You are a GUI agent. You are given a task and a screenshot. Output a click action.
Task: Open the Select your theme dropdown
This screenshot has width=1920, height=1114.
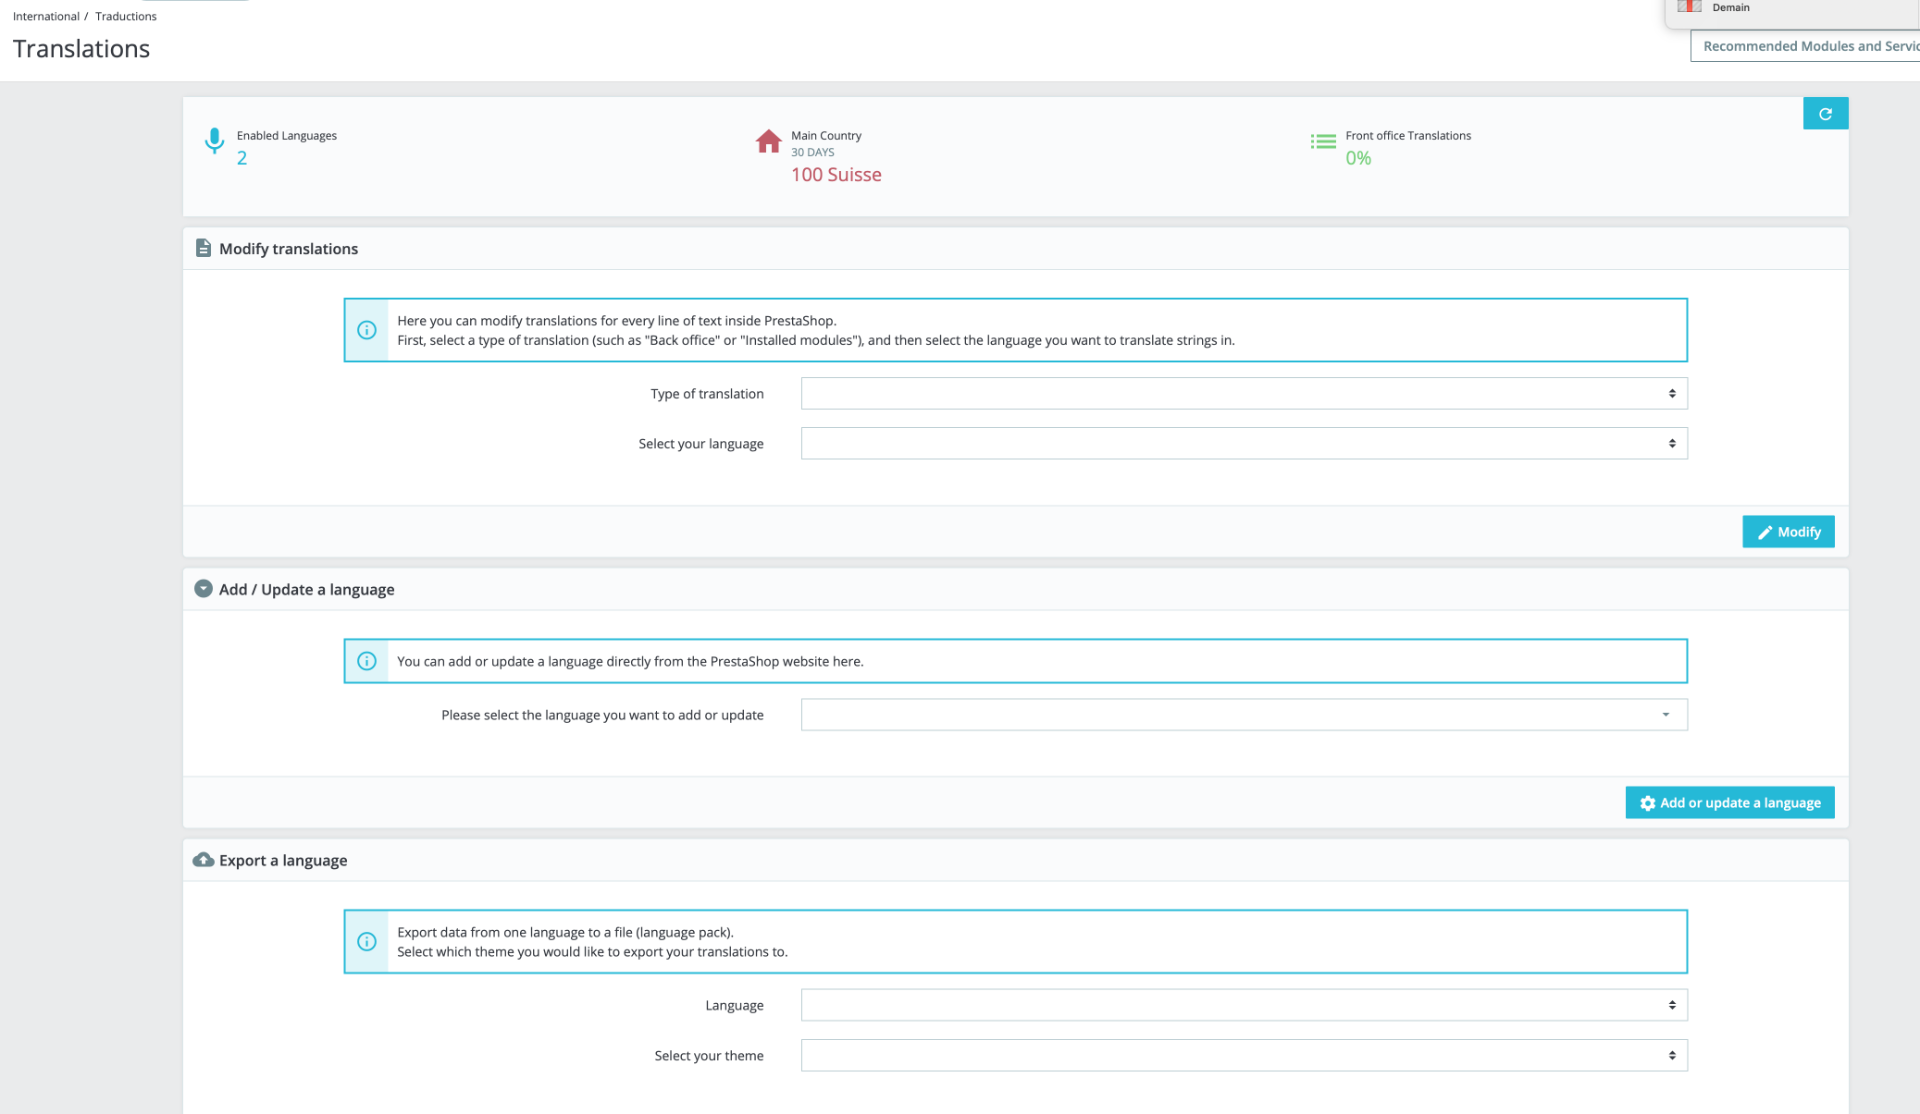tap(1244, 1055)
